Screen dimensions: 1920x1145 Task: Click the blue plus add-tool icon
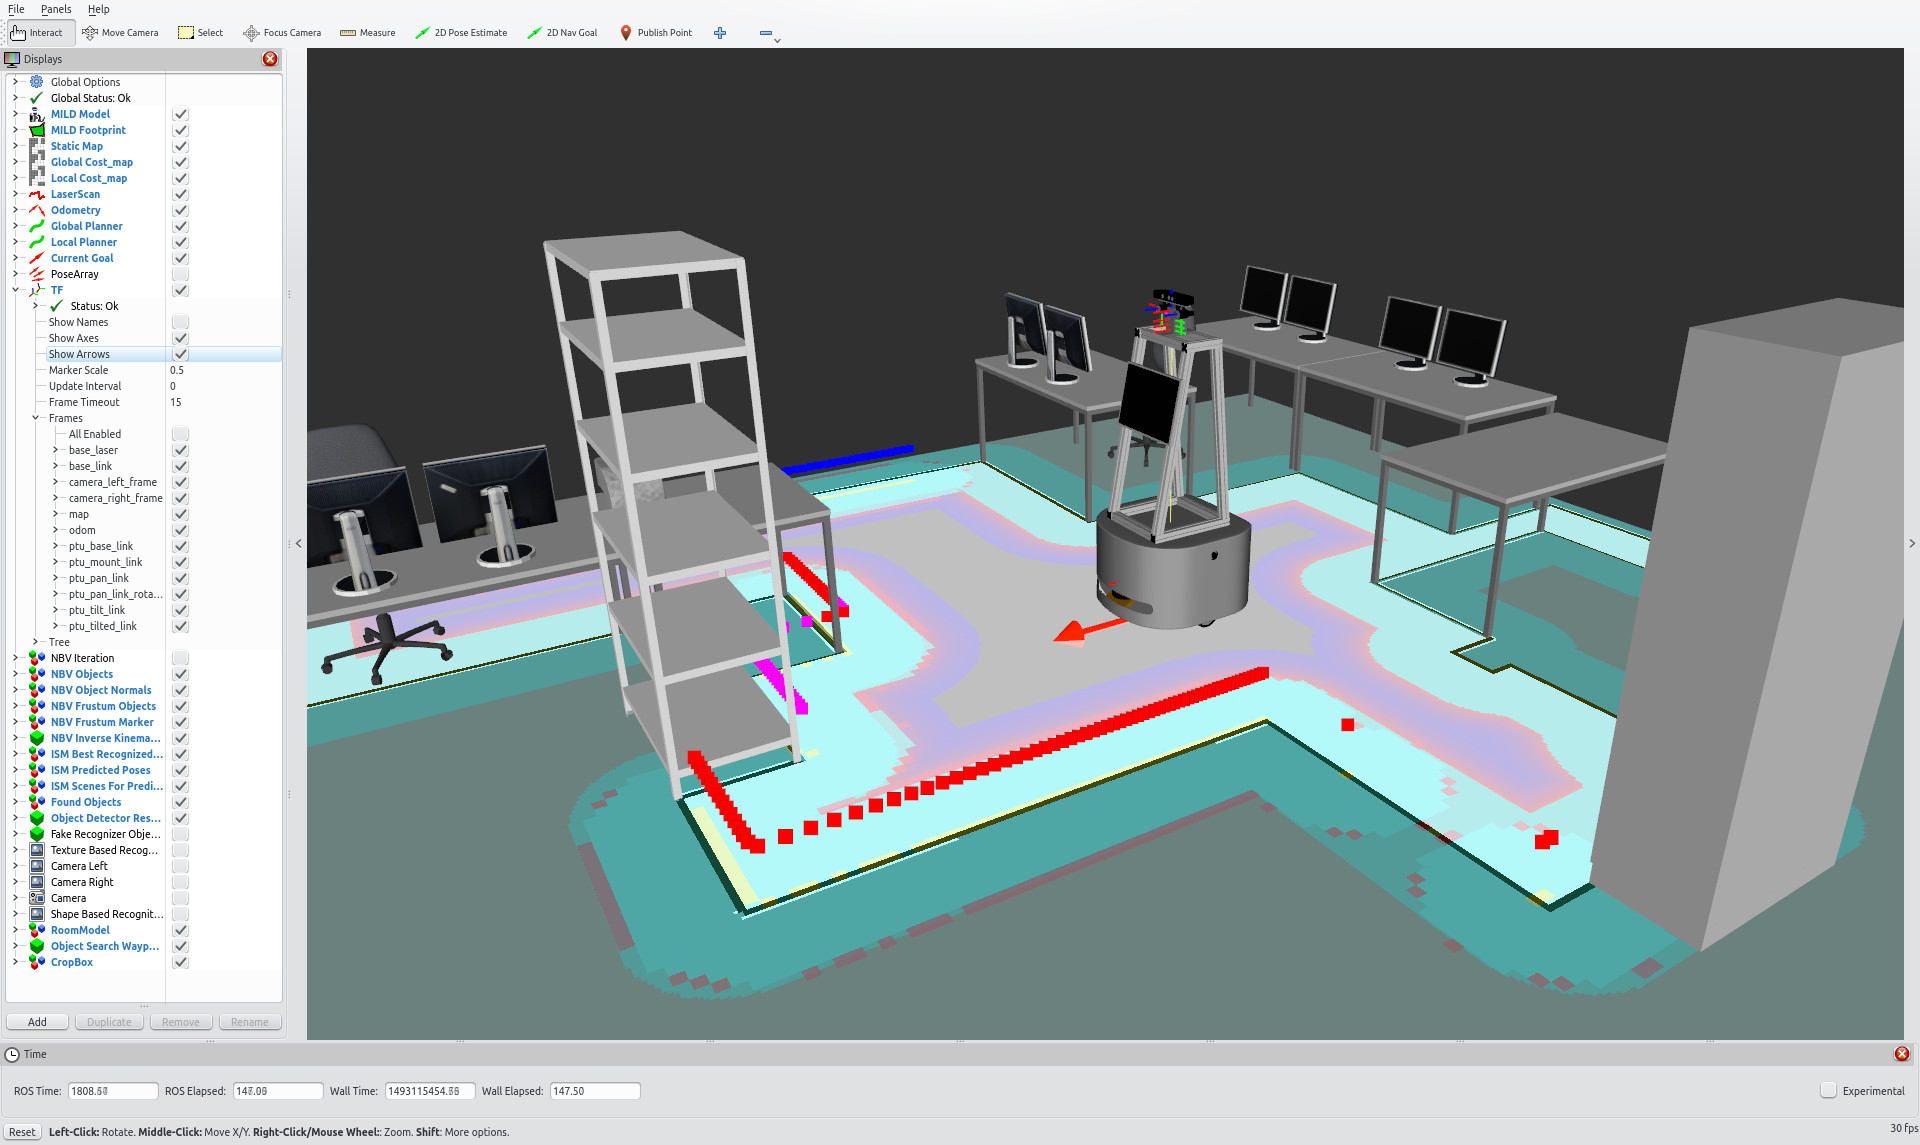pyautogui.click(x=720, y=33)
